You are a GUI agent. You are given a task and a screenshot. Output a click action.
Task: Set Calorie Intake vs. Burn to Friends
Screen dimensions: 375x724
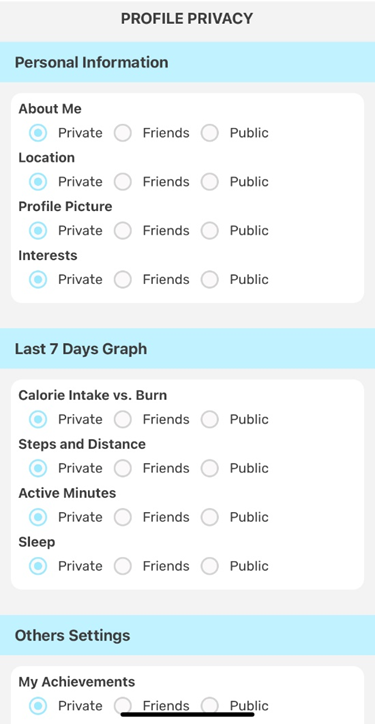[123, 420]
